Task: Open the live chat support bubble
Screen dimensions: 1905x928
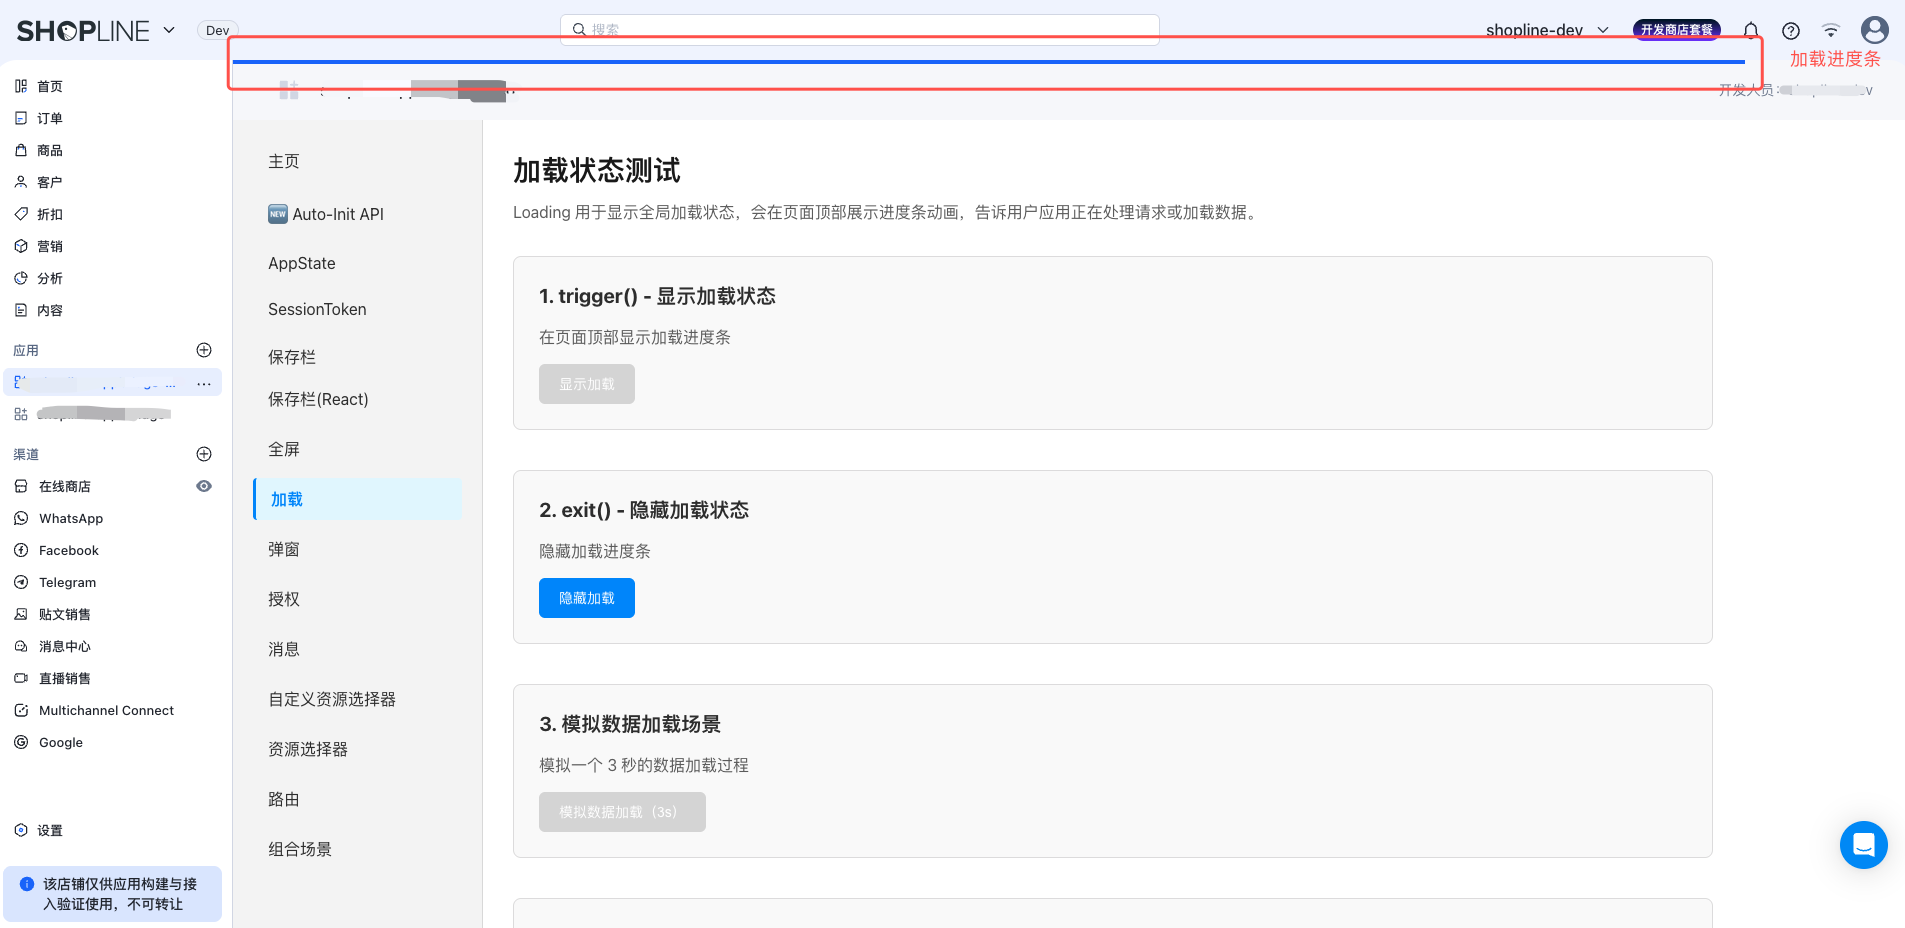Action: pyautogui.click(x=1863, y=845)
